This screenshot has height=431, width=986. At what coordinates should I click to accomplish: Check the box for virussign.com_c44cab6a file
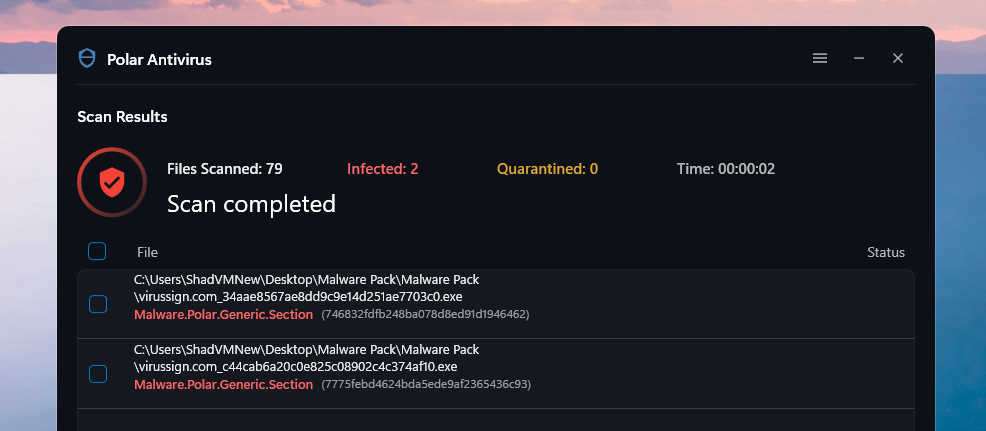tap(98, 374)
